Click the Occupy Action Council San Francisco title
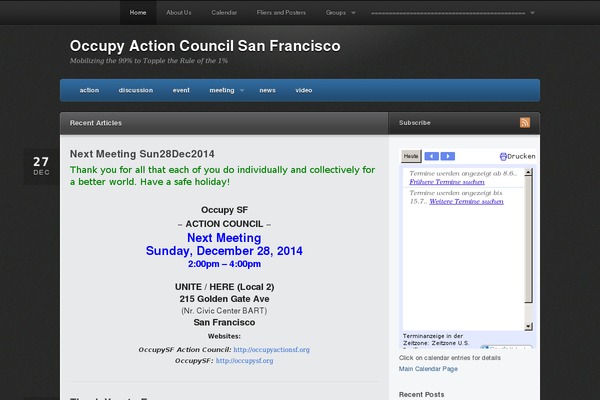Image resolution: width=600 pixels, height=400 pixels. [205, 46]
